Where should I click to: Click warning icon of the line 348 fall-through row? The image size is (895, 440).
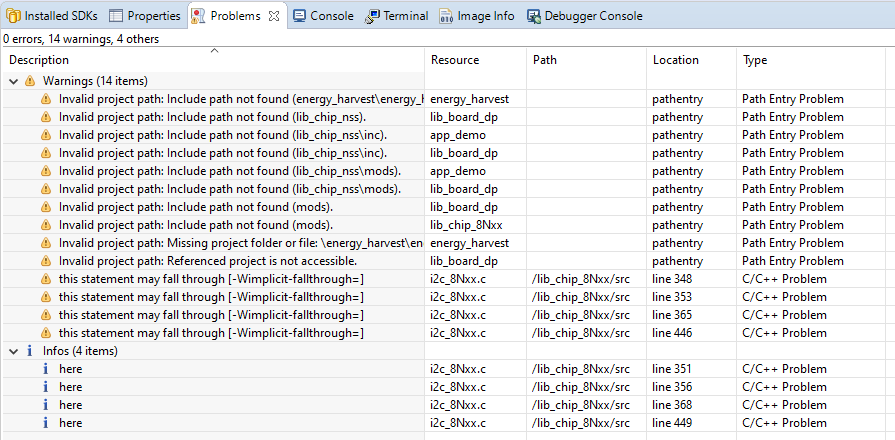click(45, 279)
